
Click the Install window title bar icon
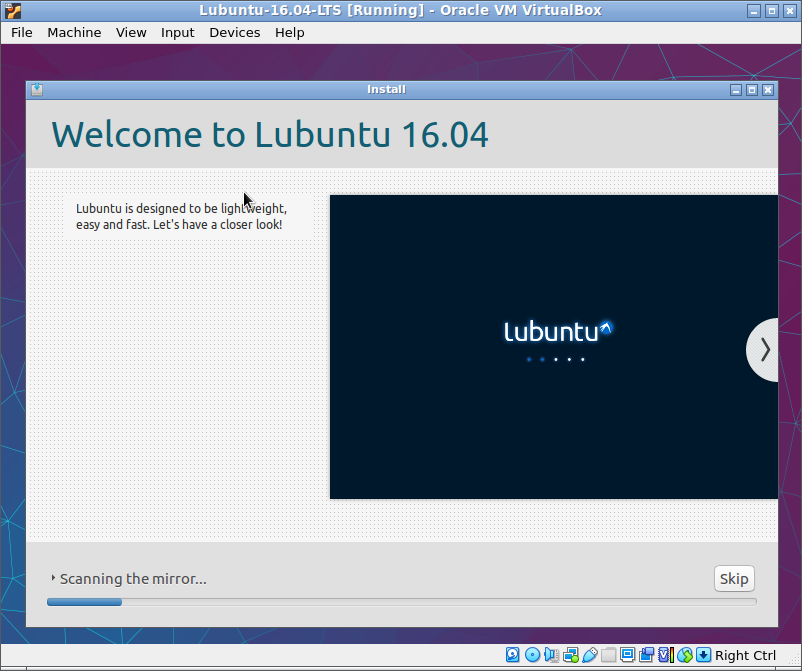pos(37,90)
